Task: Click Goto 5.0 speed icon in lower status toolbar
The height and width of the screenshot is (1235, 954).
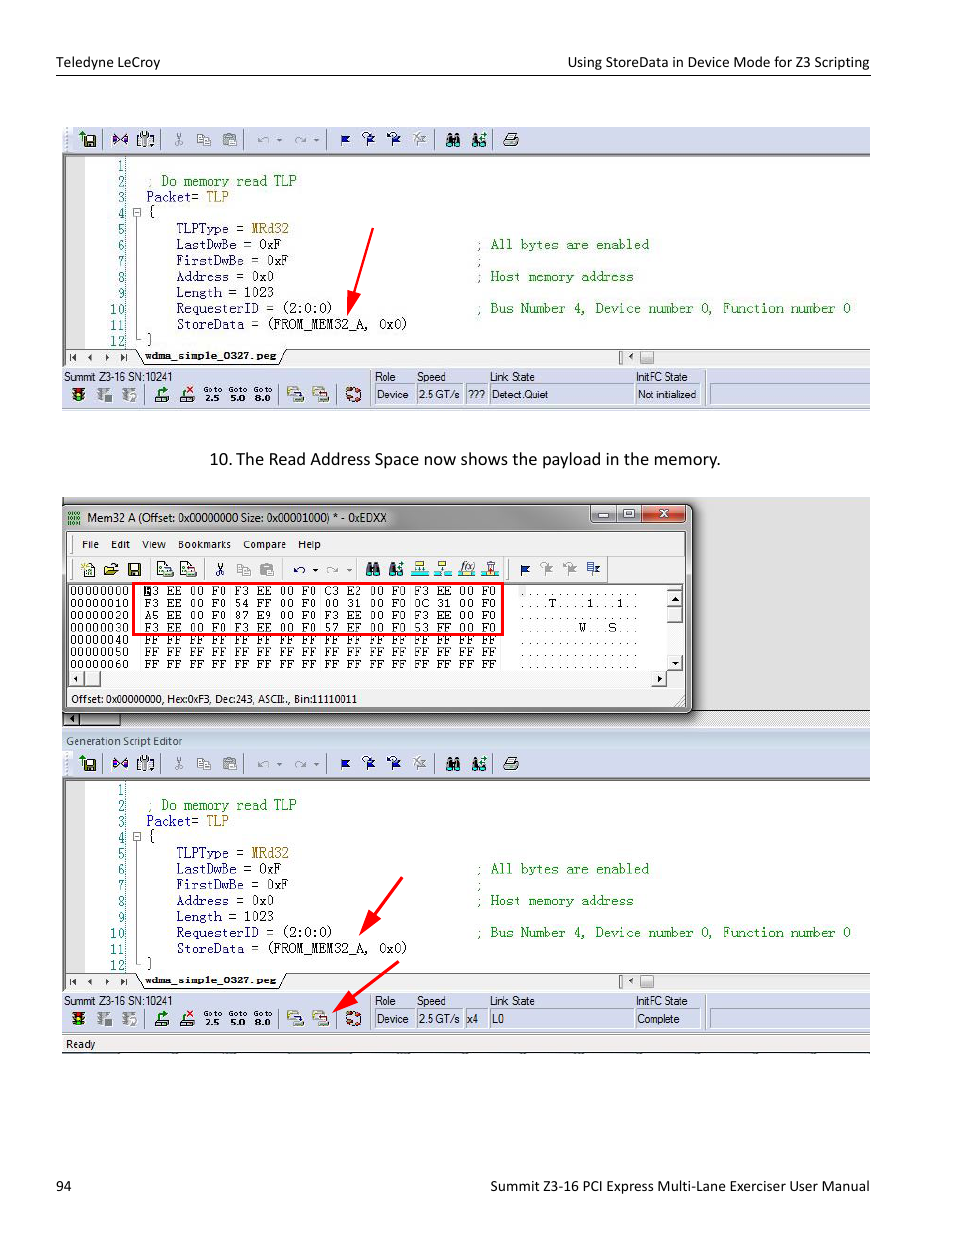Action: click(237, 1018)
